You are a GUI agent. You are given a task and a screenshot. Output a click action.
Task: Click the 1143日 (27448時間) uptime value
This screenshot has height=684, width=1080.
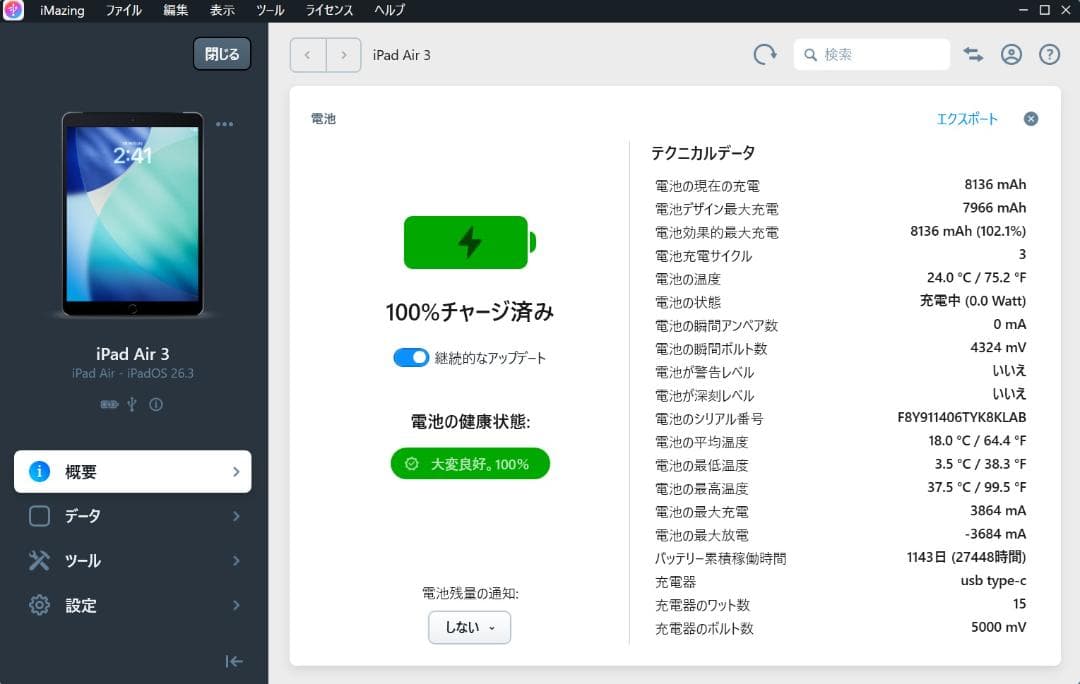click(966, 557)
